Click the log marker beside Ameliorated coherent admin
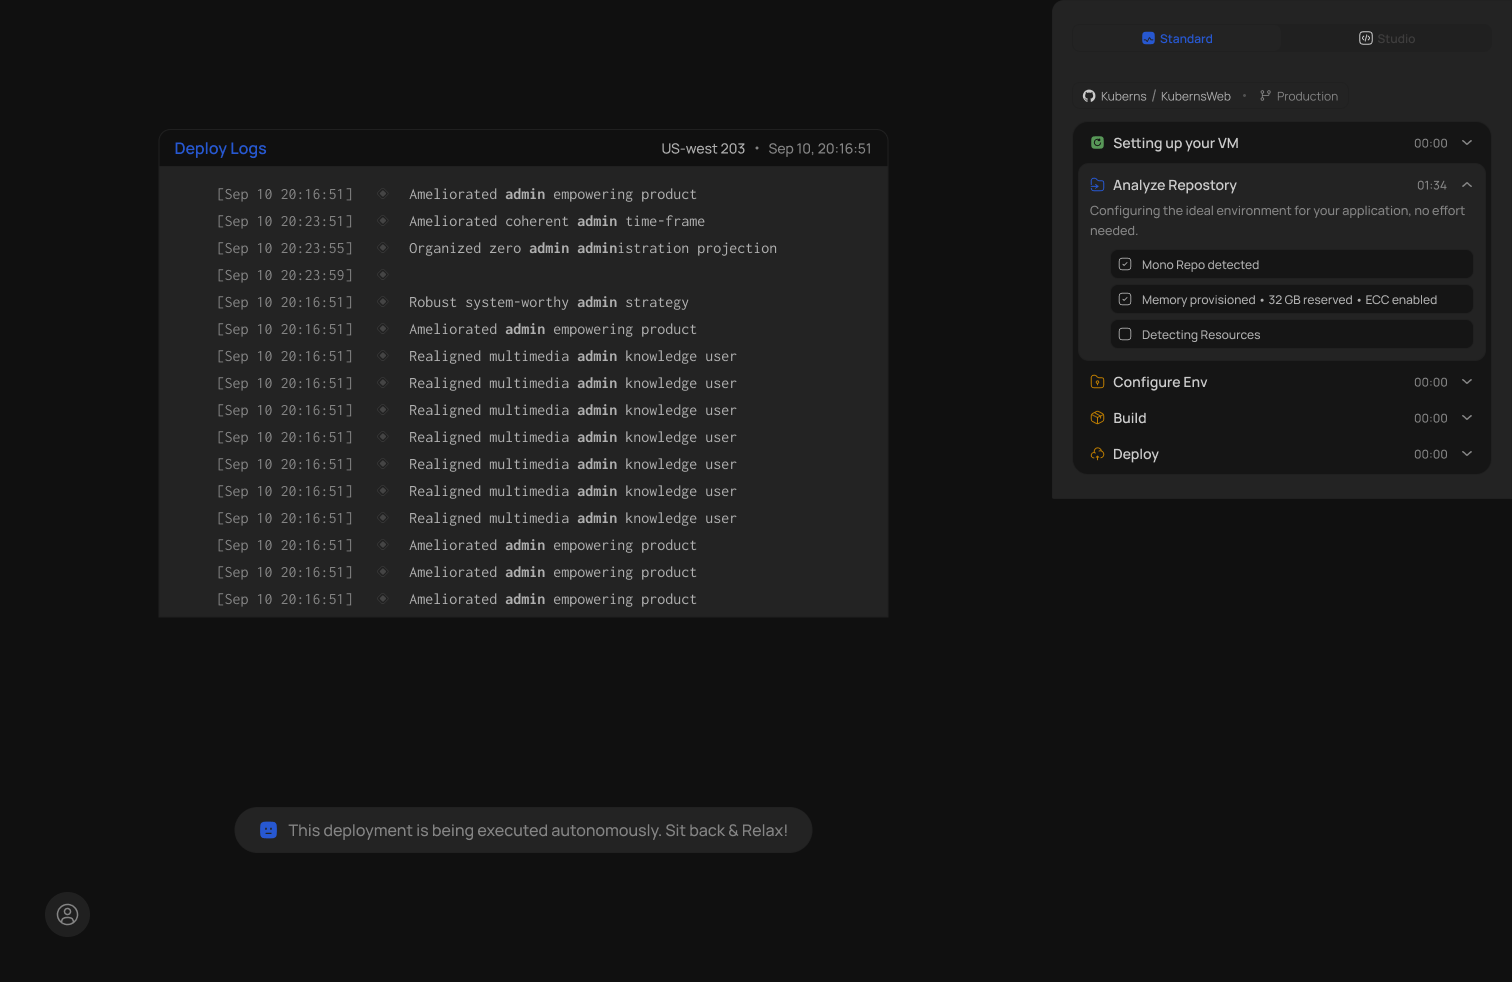1512x982 pixels. (382, 221)
